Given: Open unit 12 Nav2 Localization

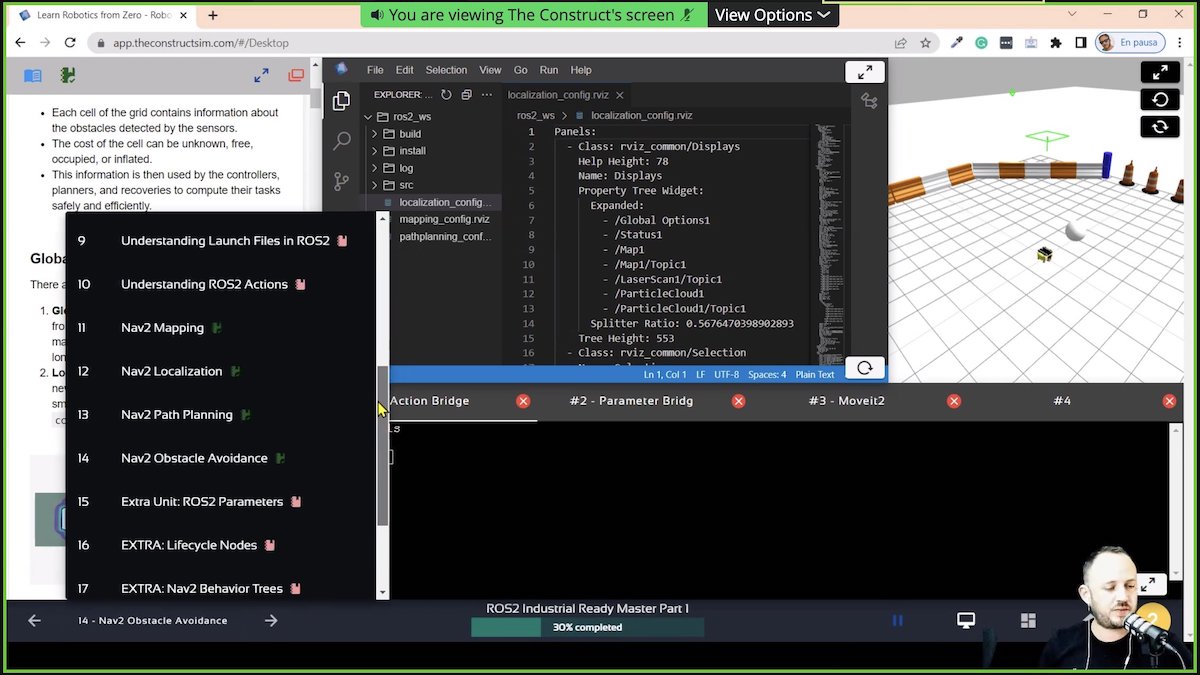Looking at the screenshot, I should (x=172, y=371).
